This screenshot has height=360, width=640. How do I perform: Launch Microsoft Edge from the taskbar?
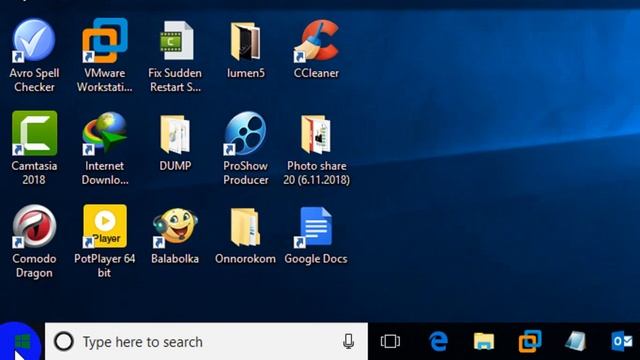click(x=438, y=341)
